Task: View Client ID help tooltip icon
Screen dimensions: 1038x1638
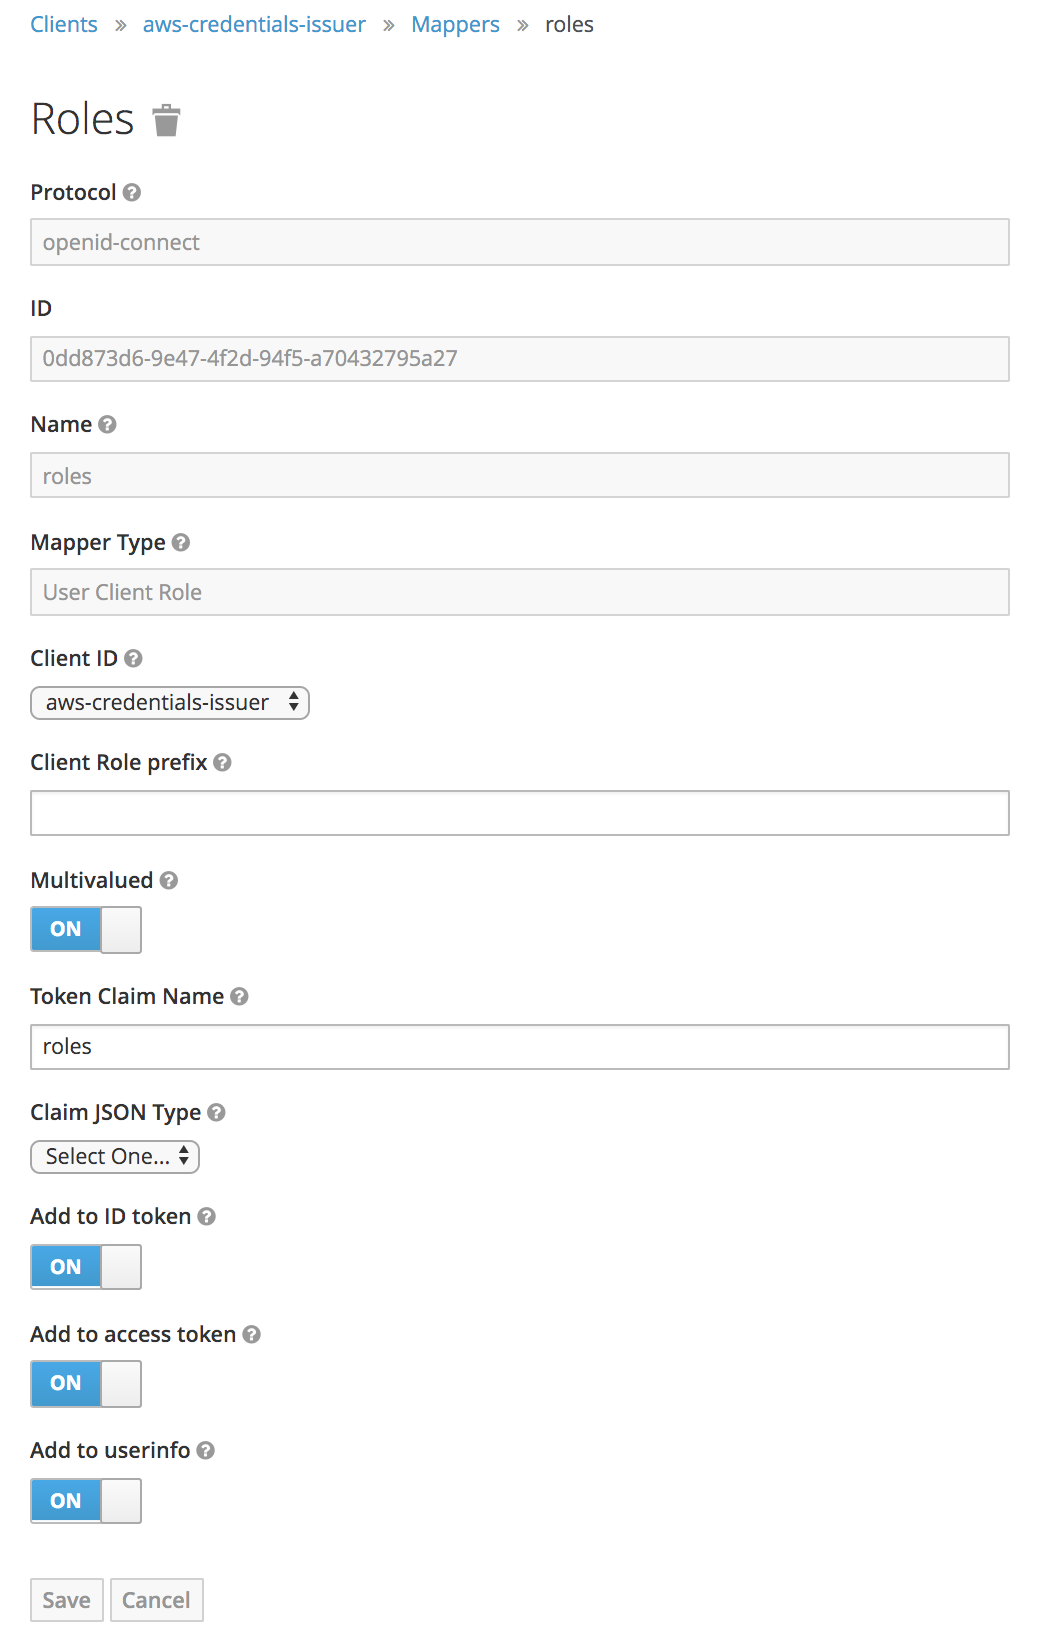Action: [x=134, y=658]
